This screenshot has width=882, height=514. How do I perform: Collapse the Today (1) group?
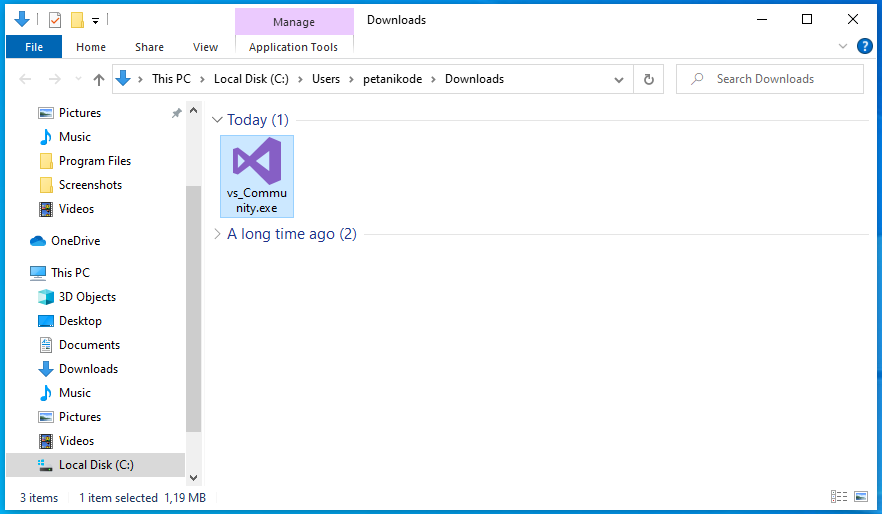coord(217,120)
